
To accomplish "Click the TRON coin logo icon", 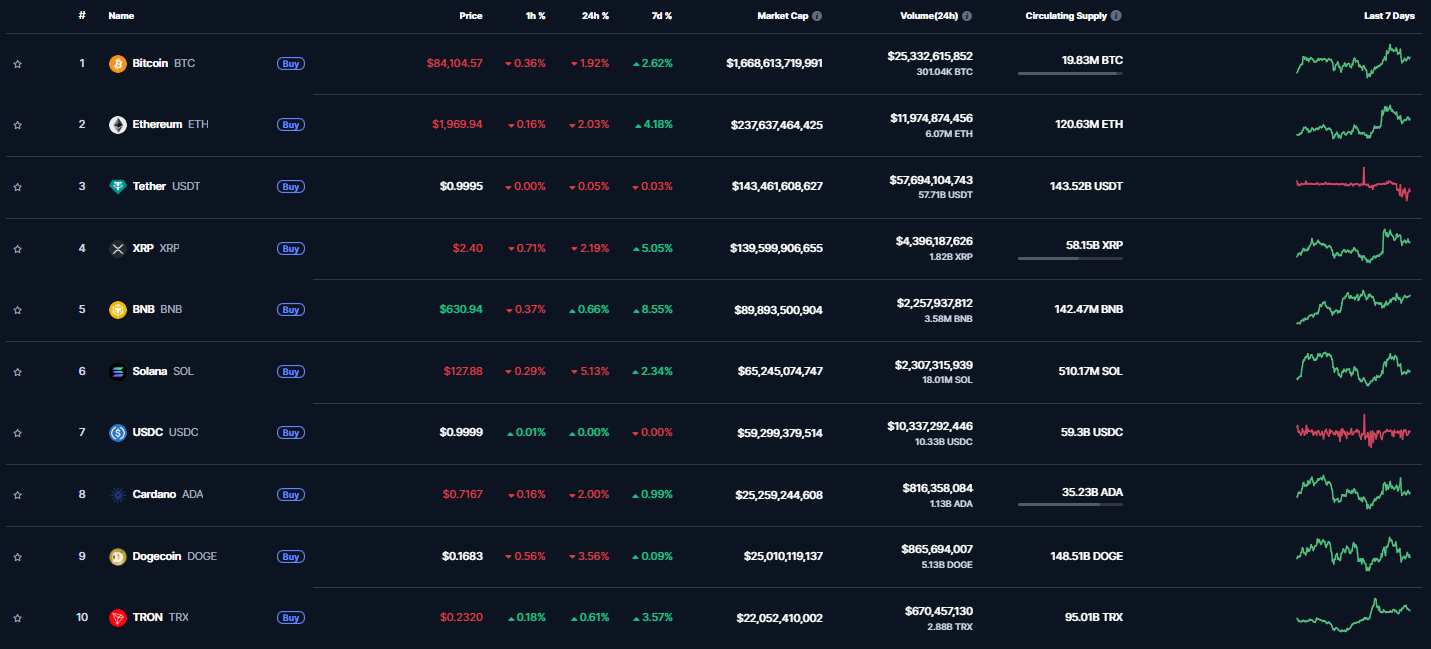I will (117, 618).
